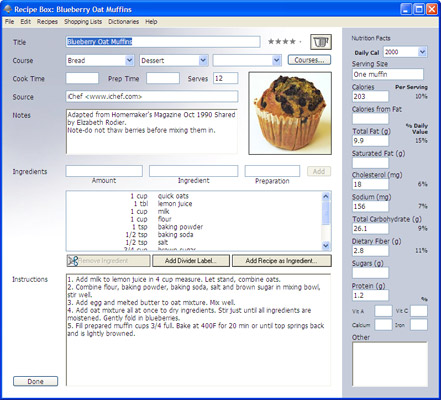Expand the Bread course dropdown

point(129,61)
